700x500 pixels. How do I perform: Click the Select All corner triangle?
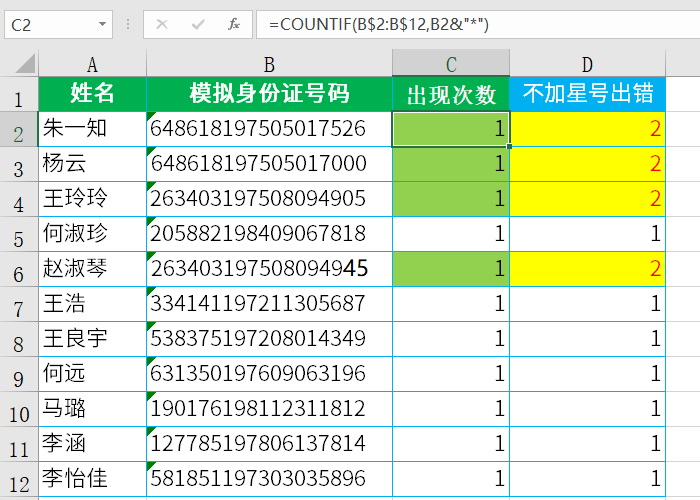pos(25,63)
